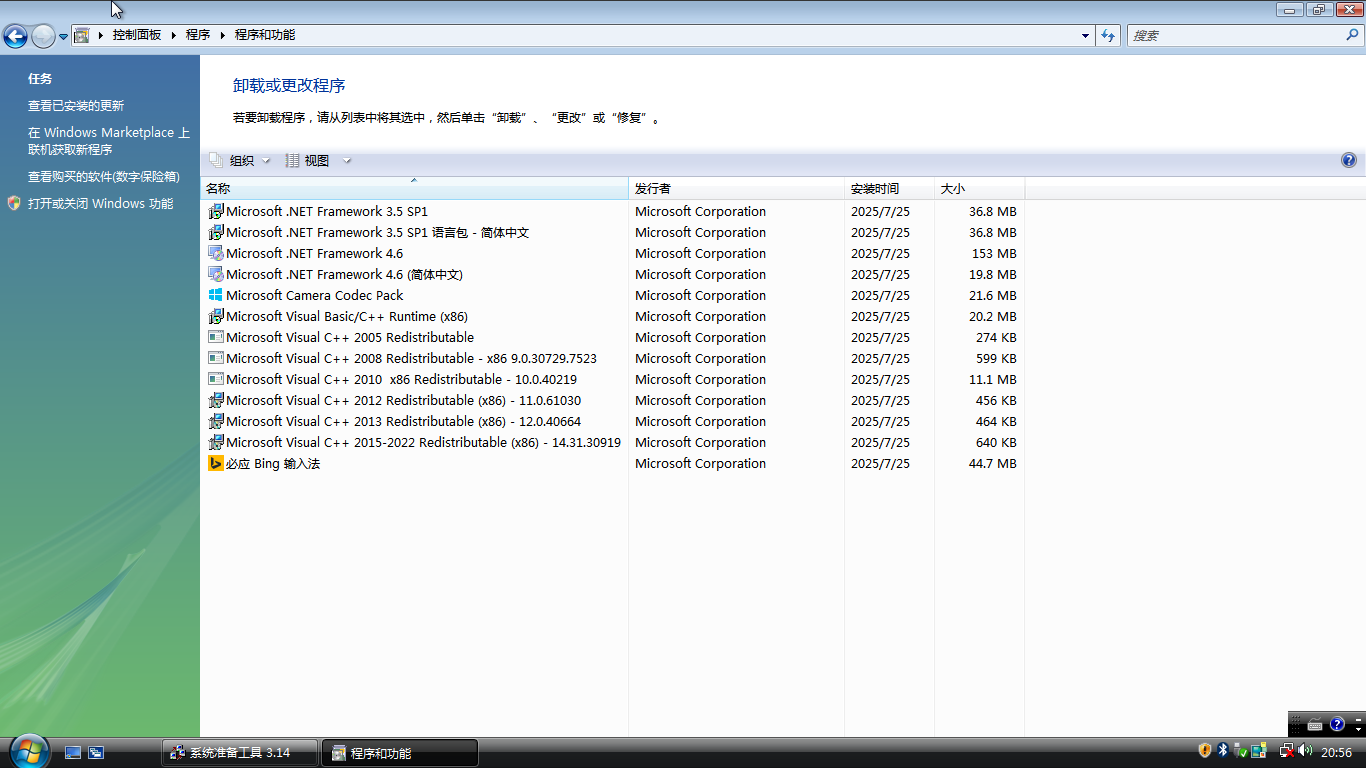Go to 控制面板 breadcrumb

pos(137,35)
